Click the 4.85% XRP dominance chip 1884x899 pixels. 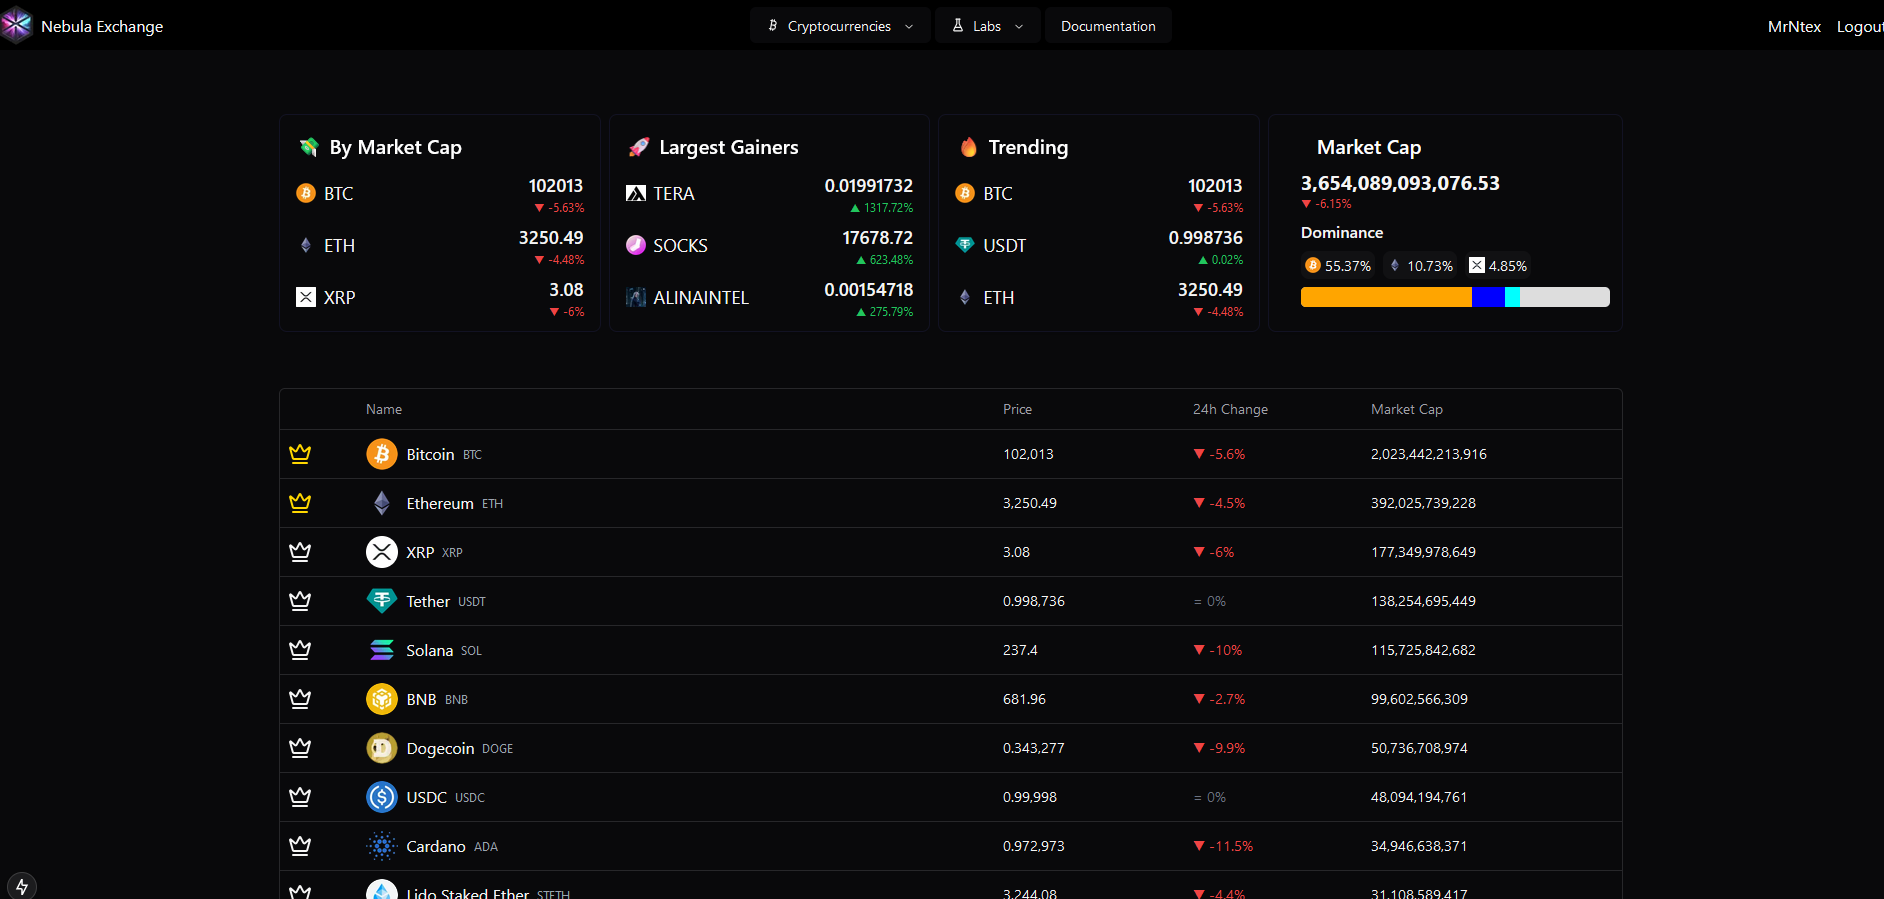1498,265
